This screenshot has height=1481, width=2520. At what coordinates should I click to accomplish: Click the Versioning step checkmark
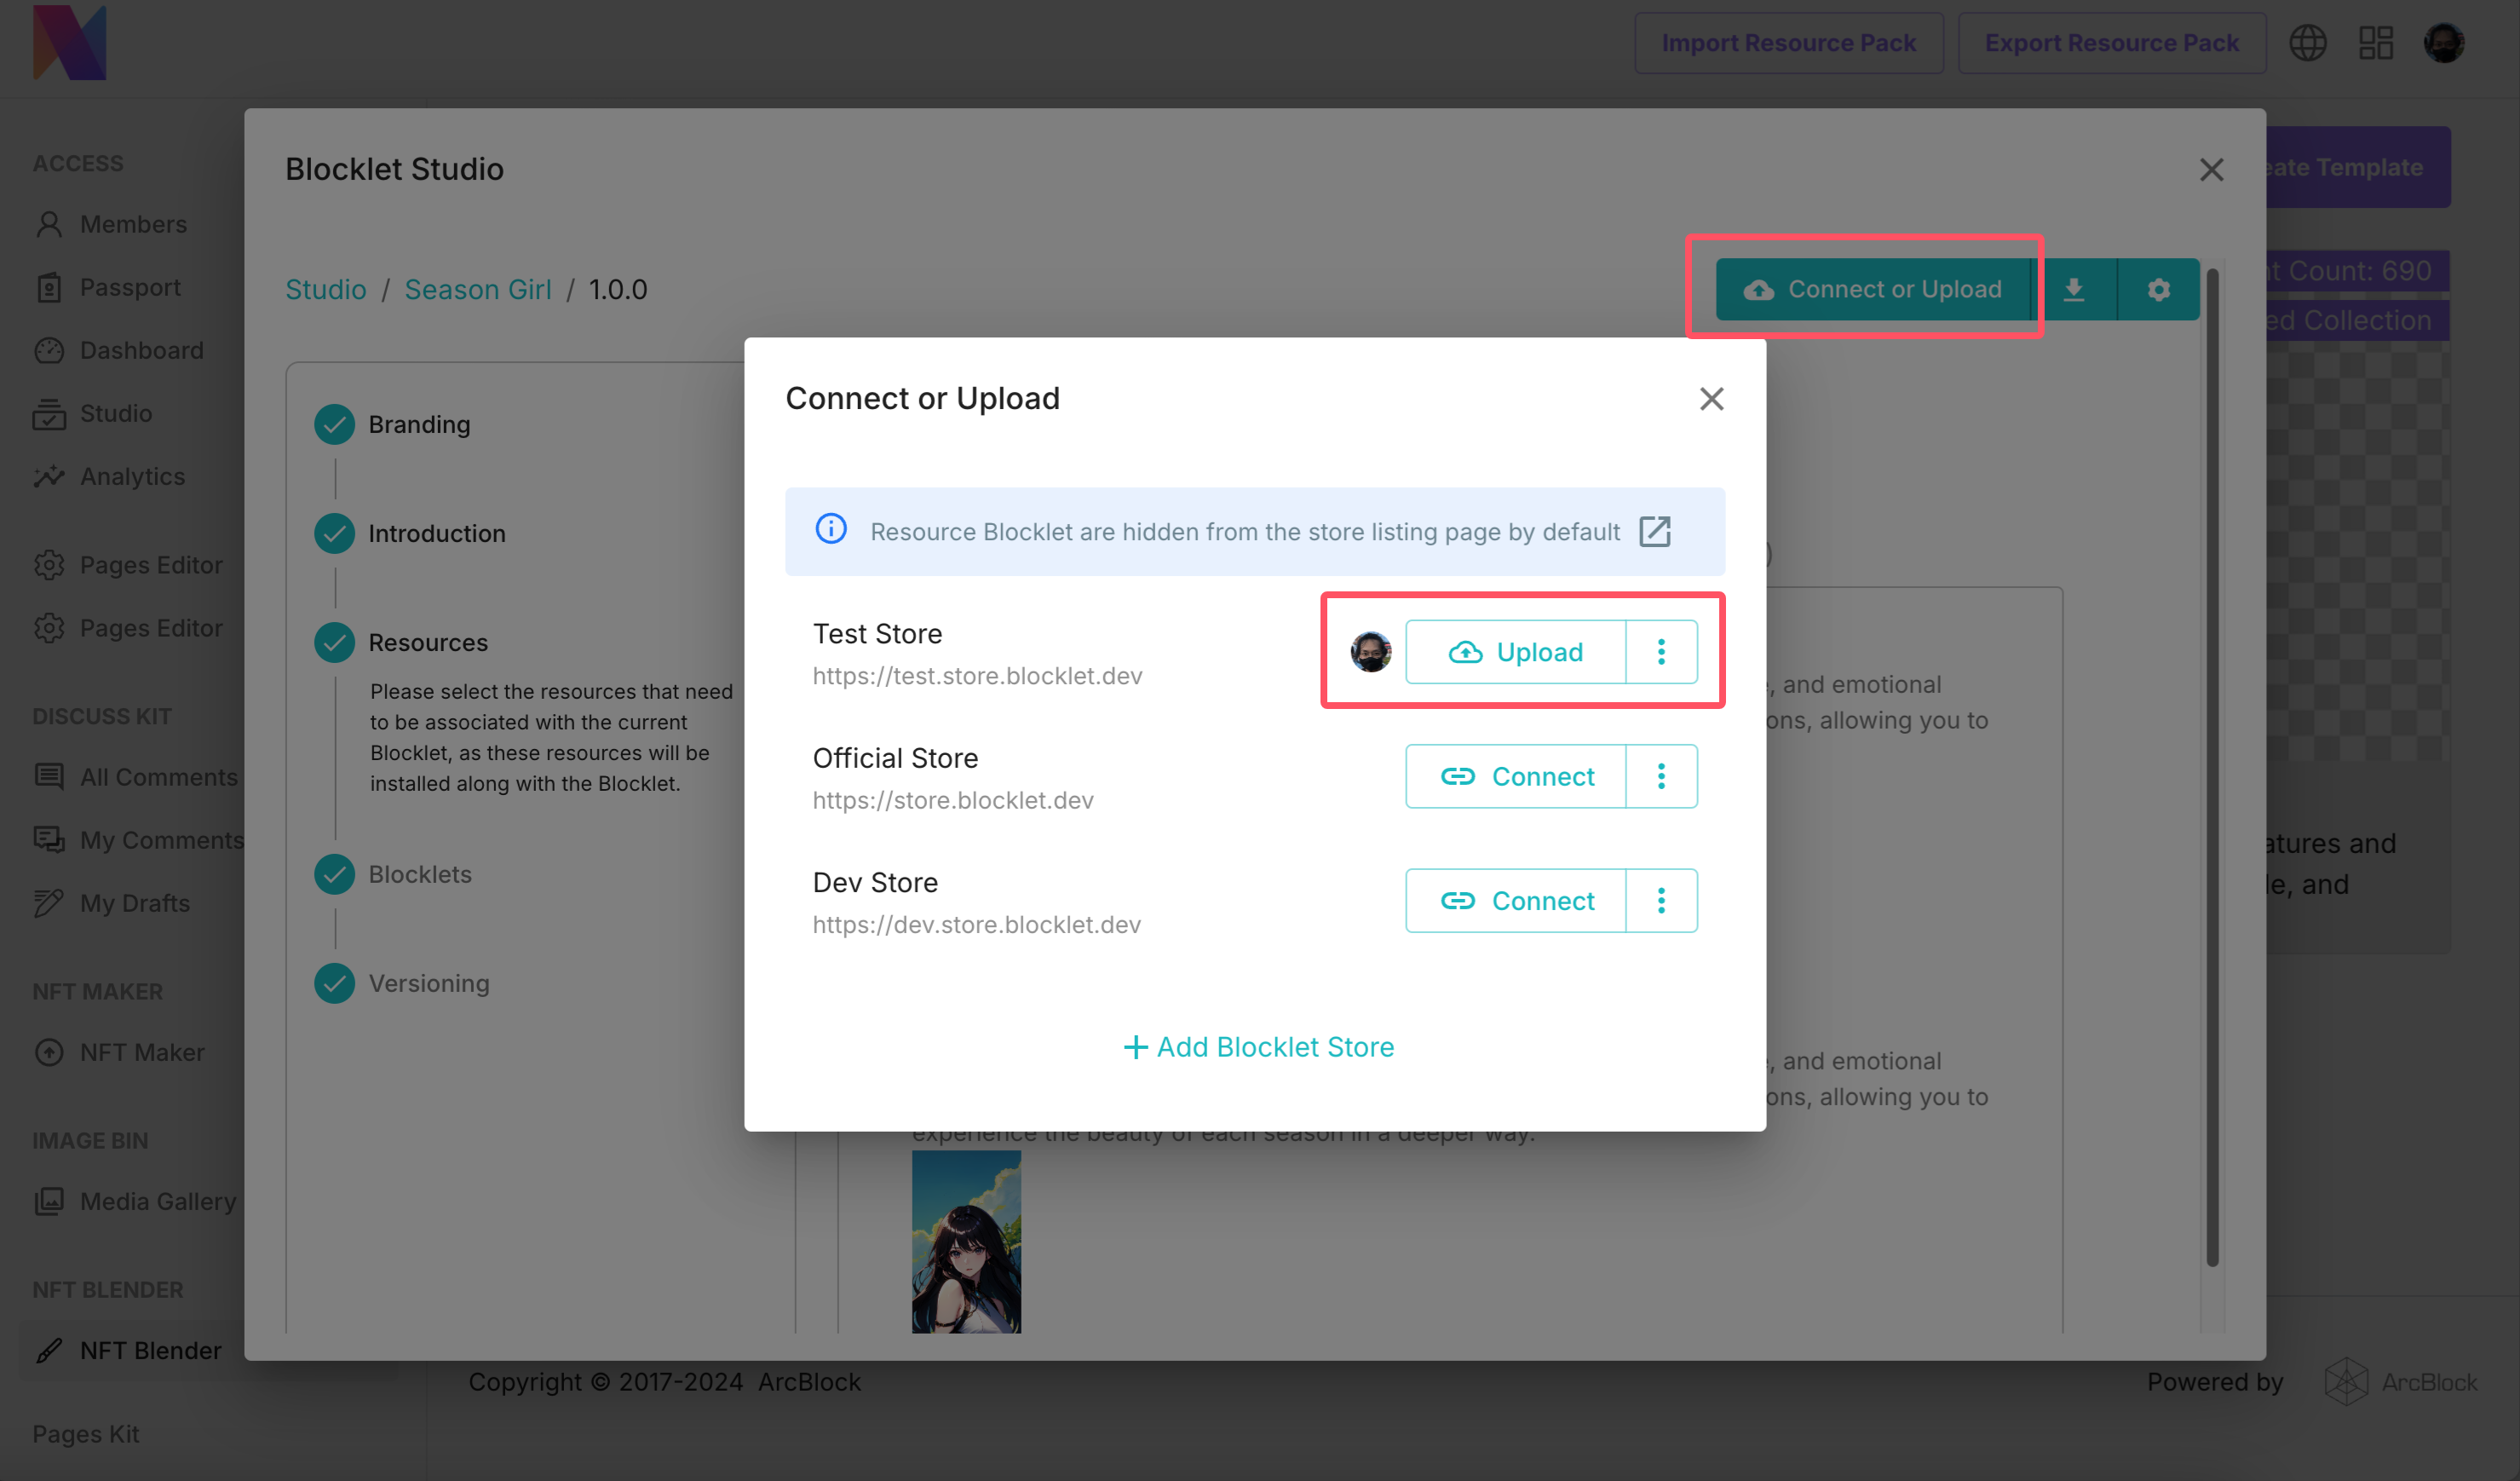click(334, 983)
